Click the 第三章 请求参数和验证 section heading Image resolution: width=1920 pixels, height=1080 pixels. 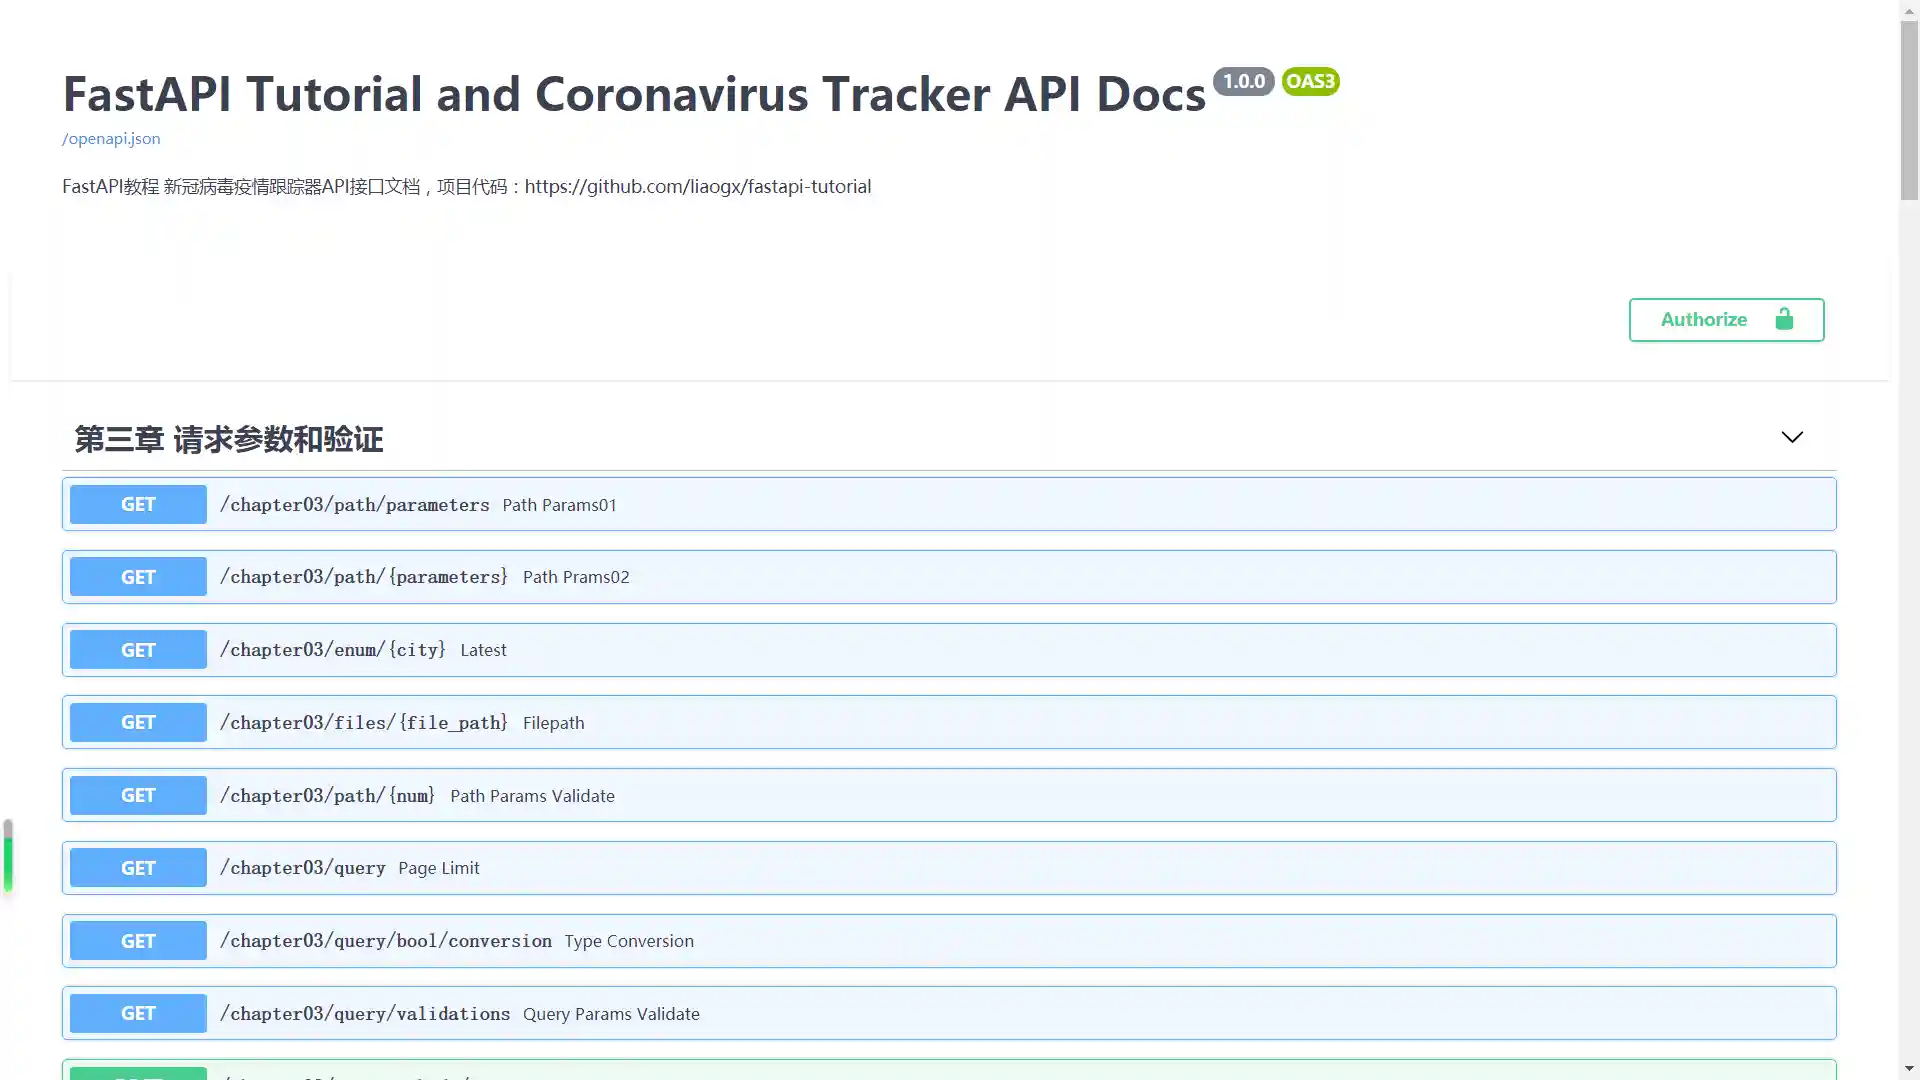[x=229, y=439]
